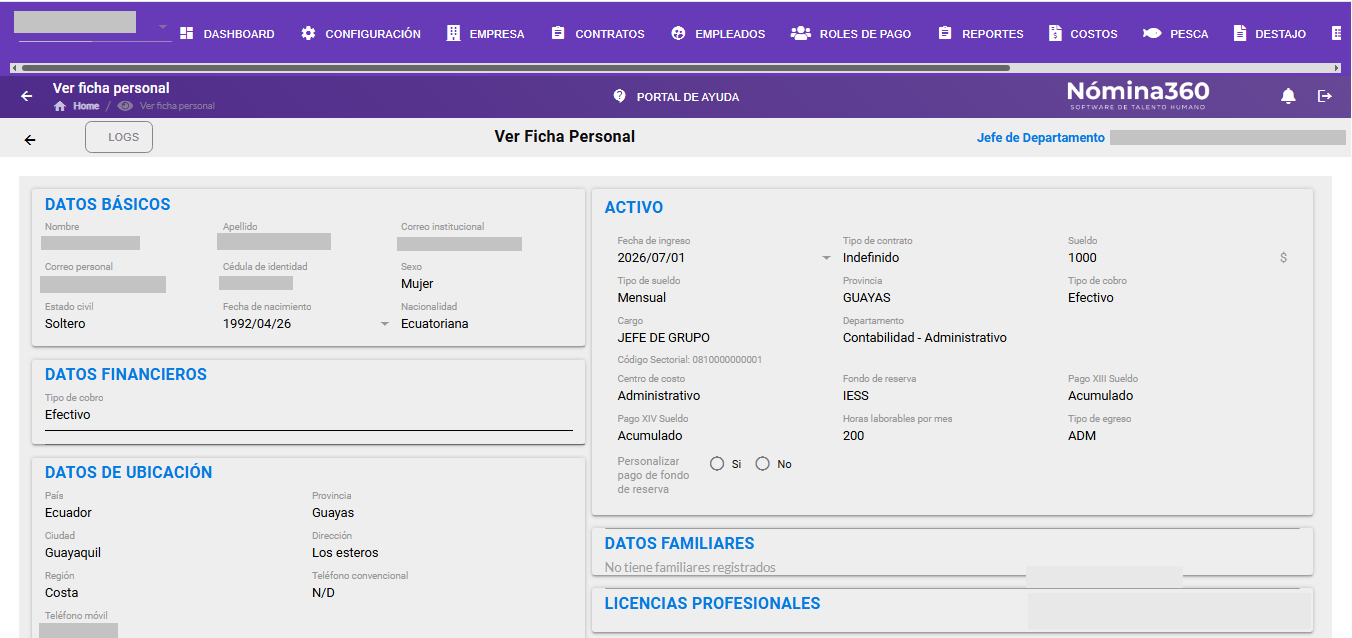Image resolution: width=1352 pixels, height=638 pixels.
Task: Open the Fecha de nacimiento dropdown arrow
Action: (385, 324)
